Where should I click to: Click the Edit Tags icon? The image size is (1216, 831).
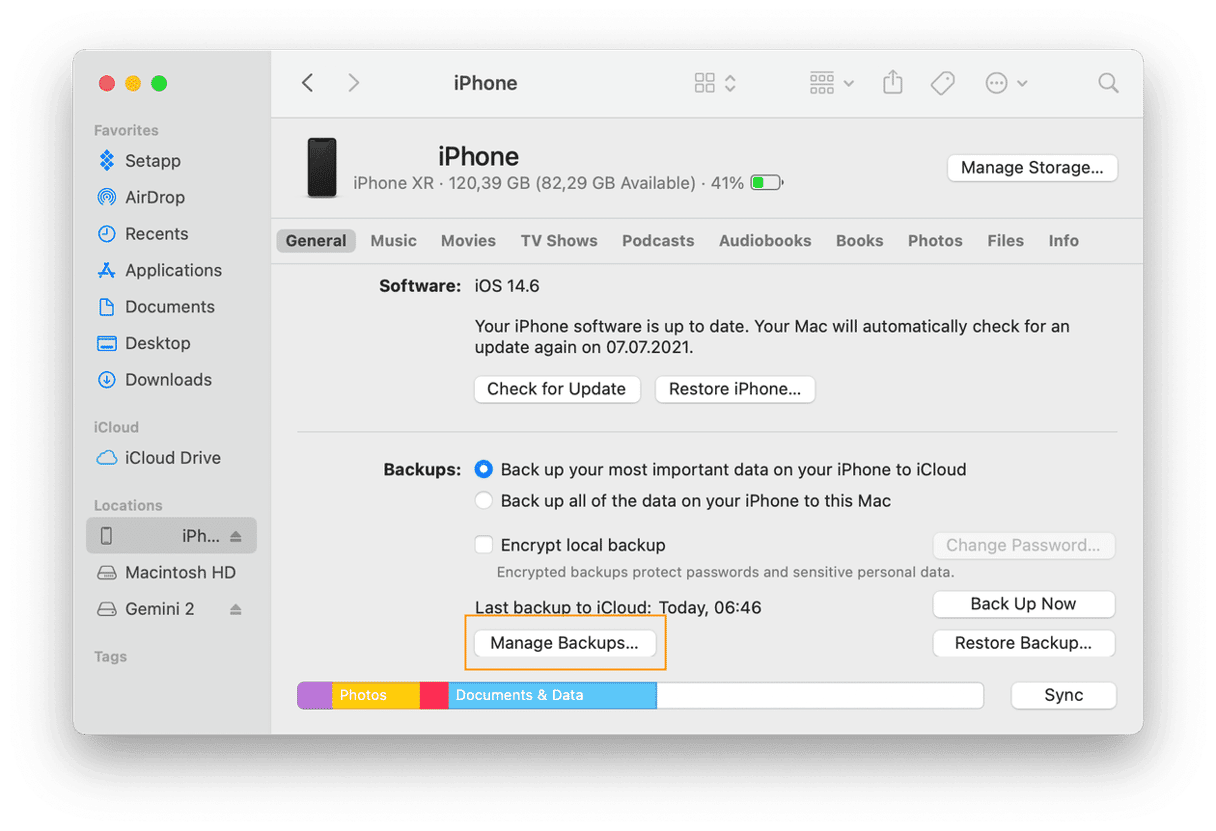[x=942, y=84]
